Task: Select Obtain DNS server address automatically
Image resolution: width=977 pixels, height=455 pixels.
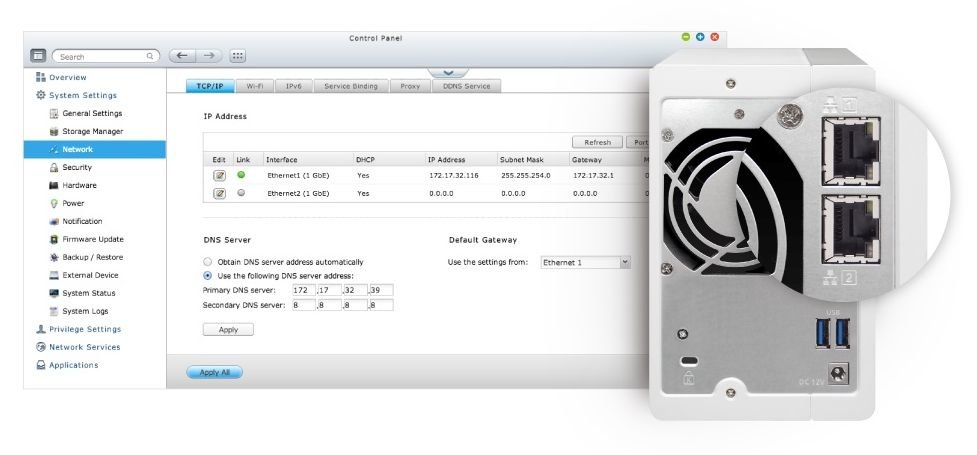Action: click(x=208, y=262)
